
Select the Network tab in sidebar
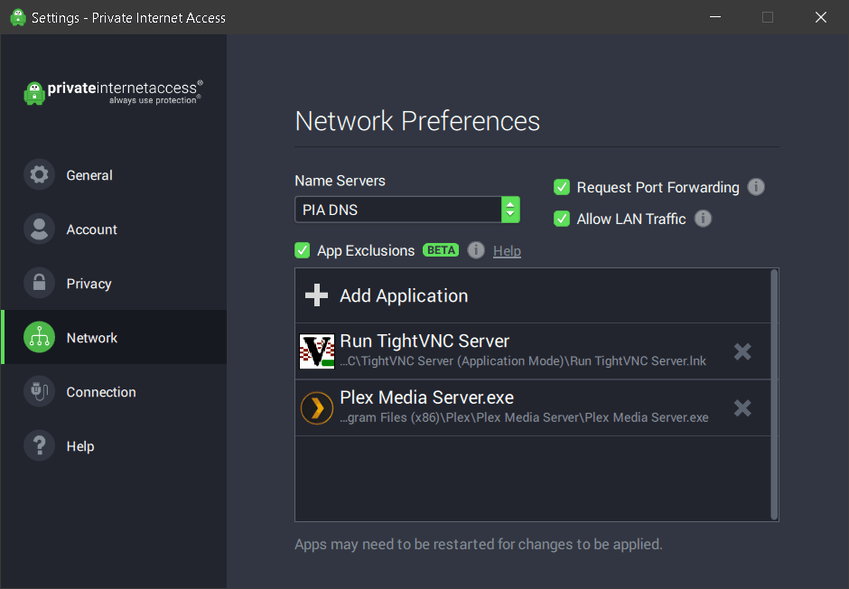pos(91,338)
